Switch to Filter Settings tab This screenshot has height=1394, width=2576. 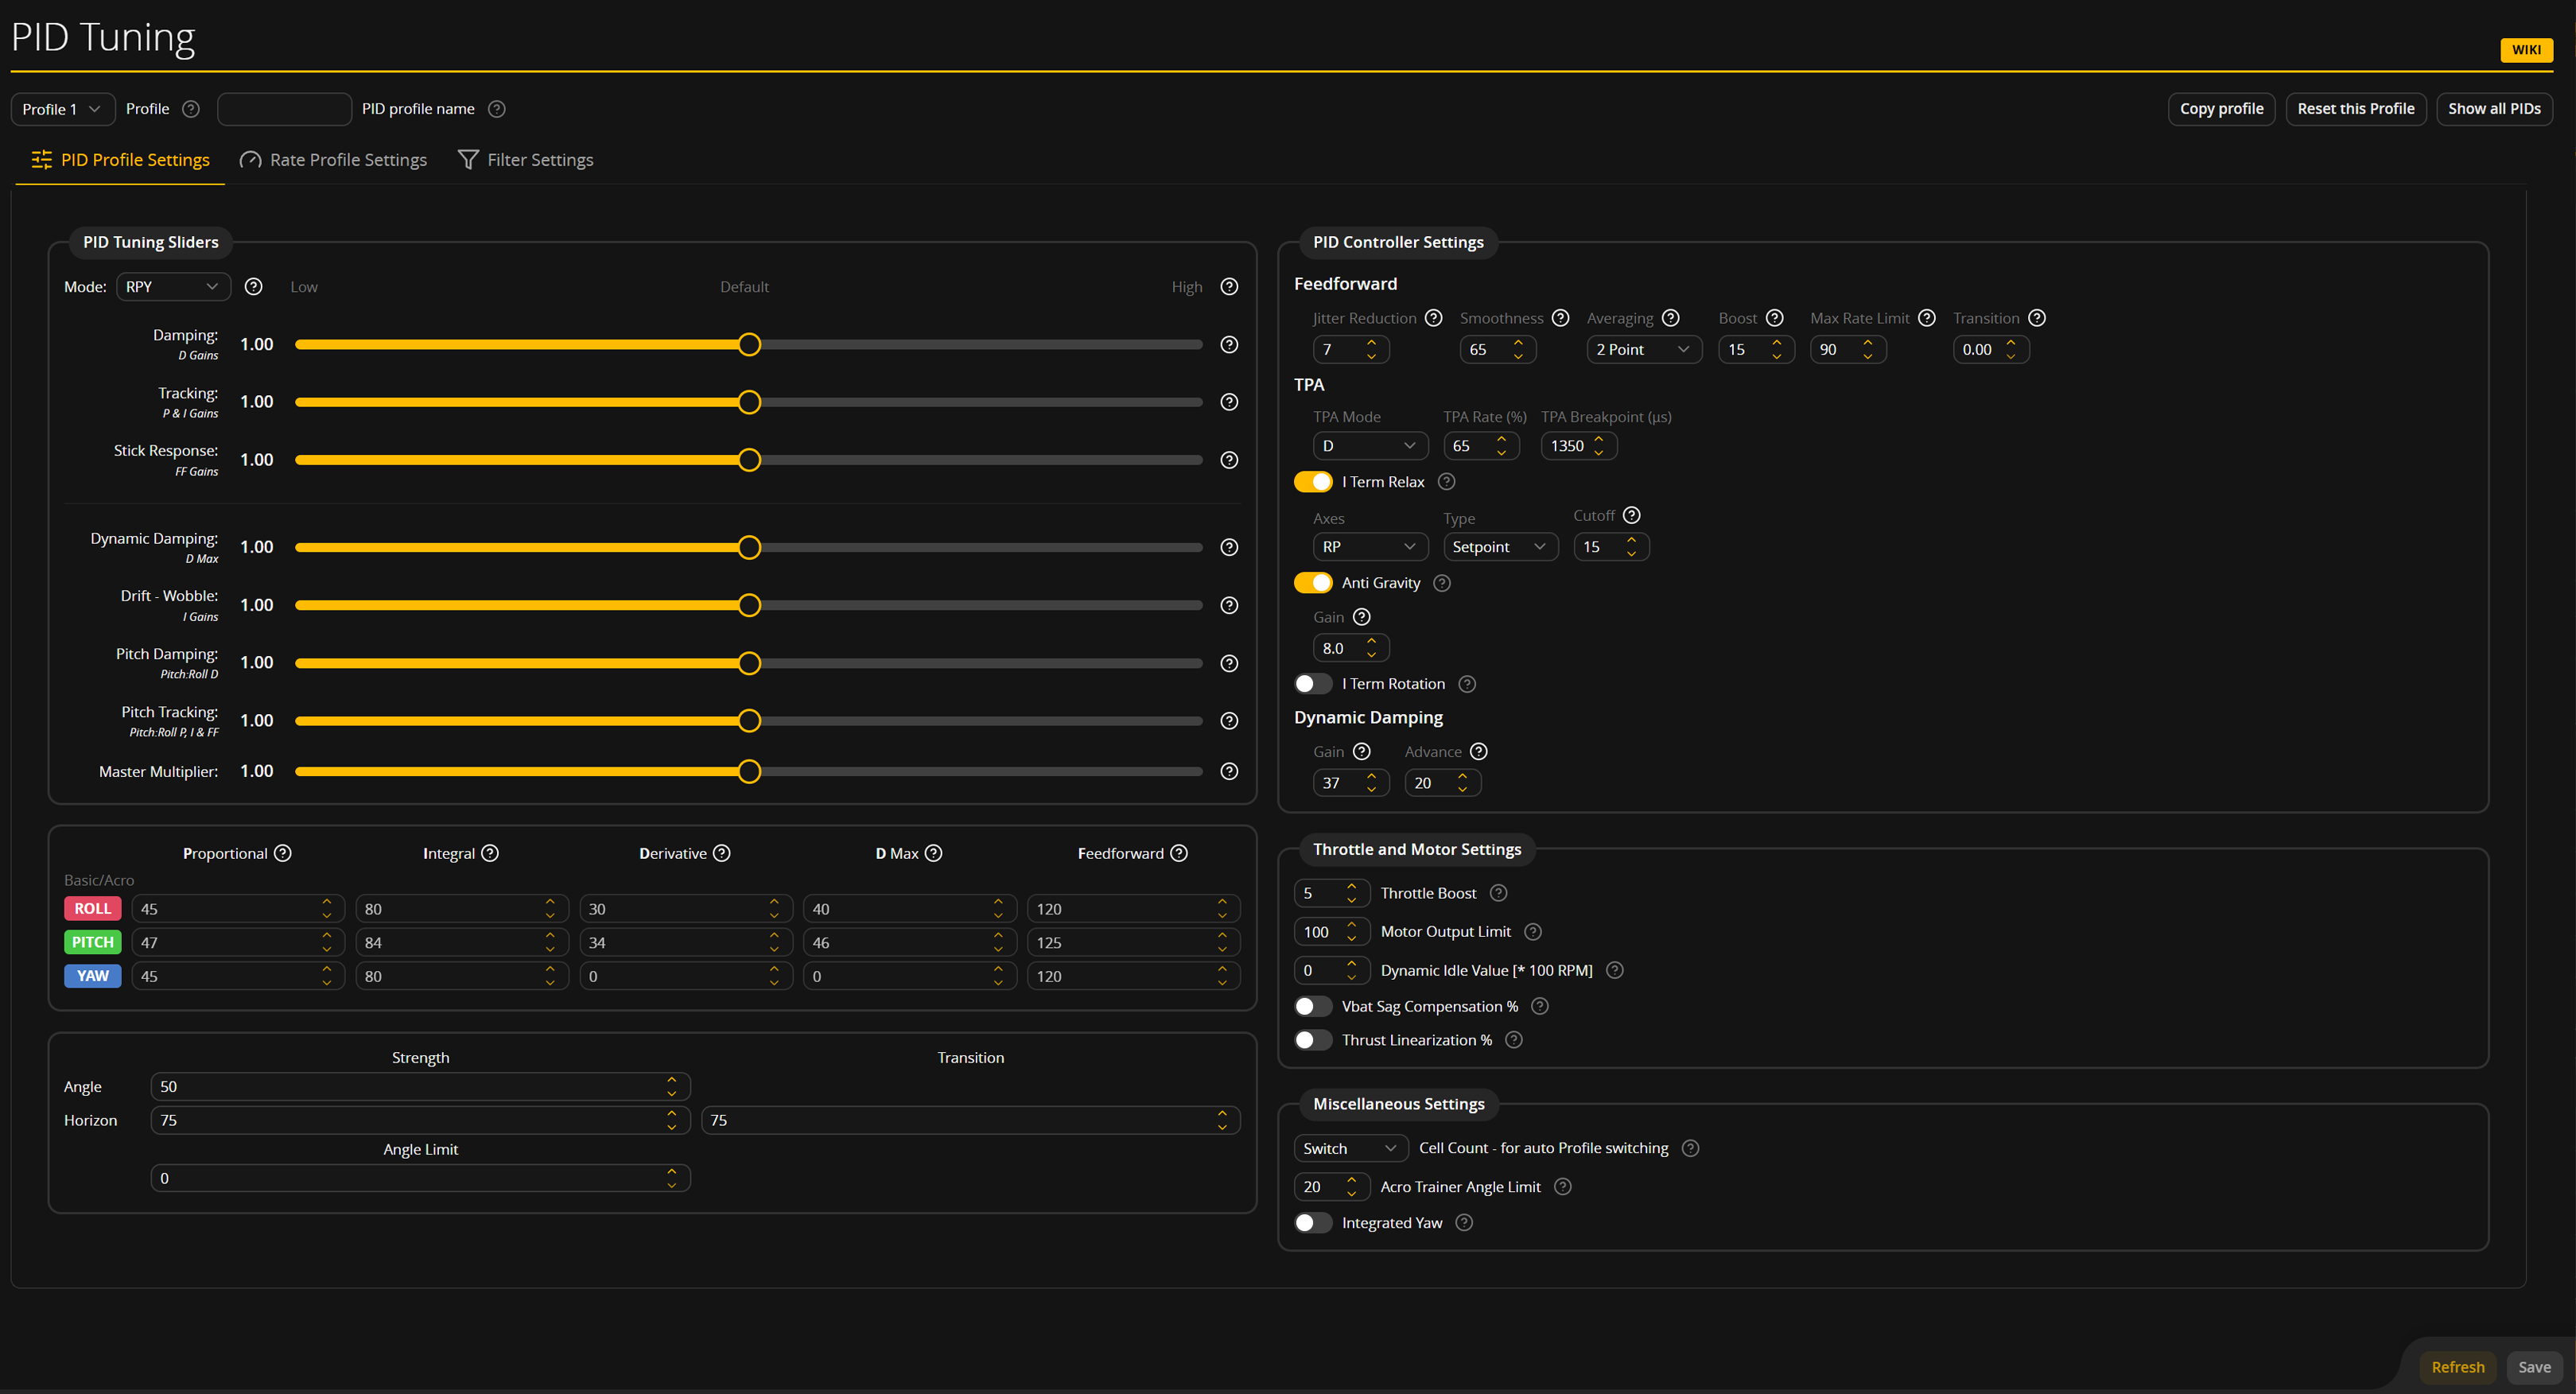(x=525, y=160)
